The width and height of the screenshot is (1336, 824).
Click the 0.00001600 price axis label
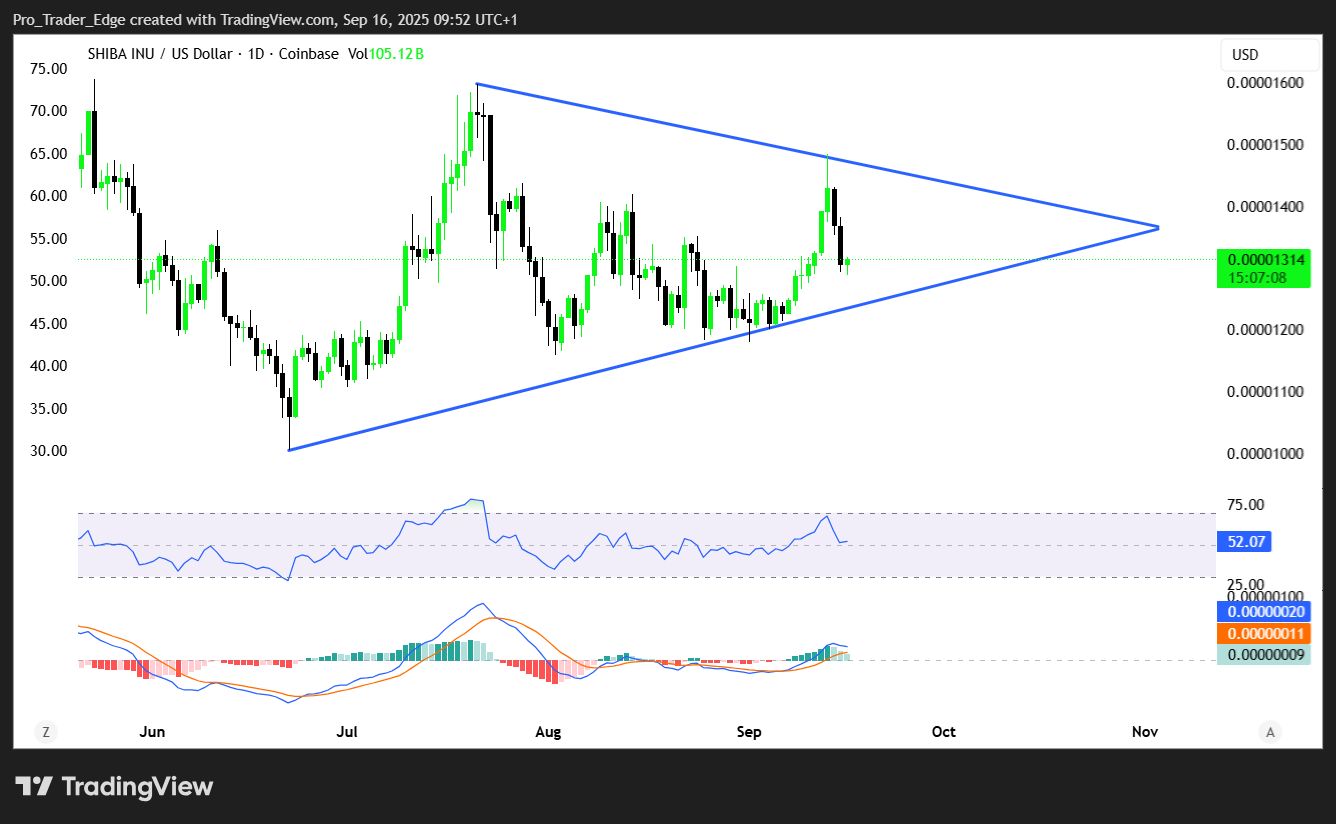coord(1265,83)
